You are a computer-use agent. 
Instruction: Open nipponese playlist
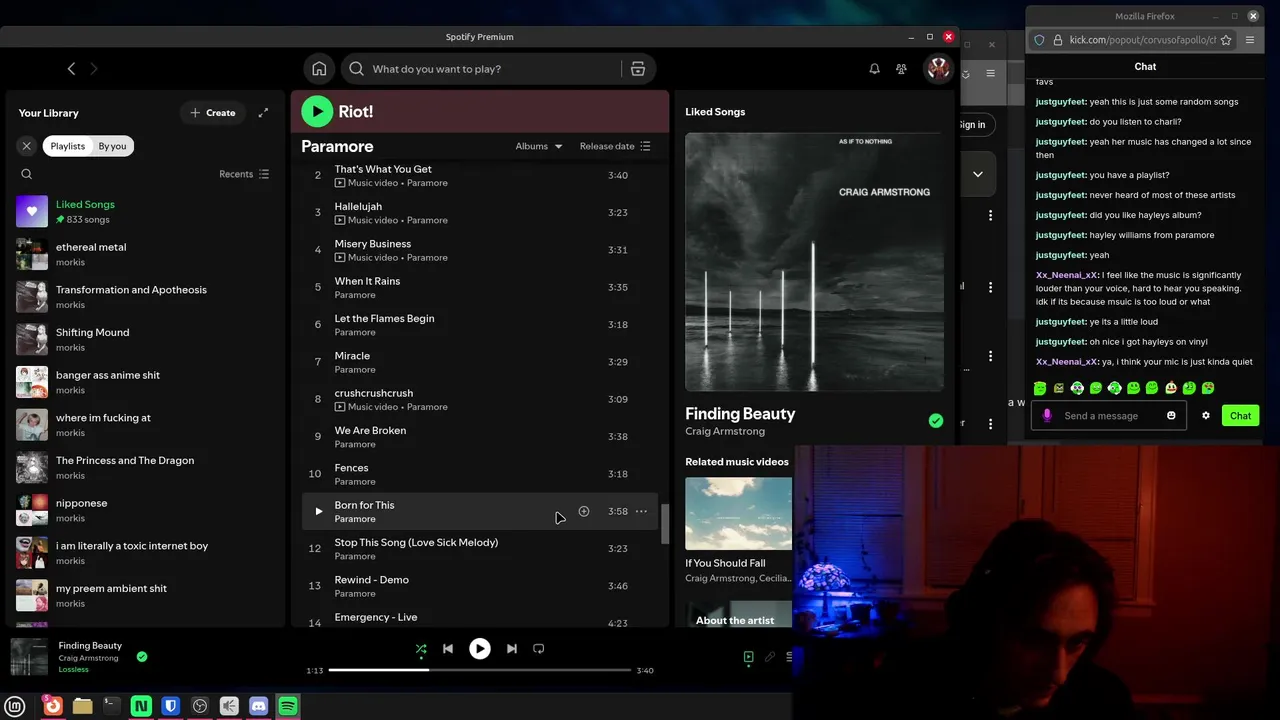coord(146,510)
